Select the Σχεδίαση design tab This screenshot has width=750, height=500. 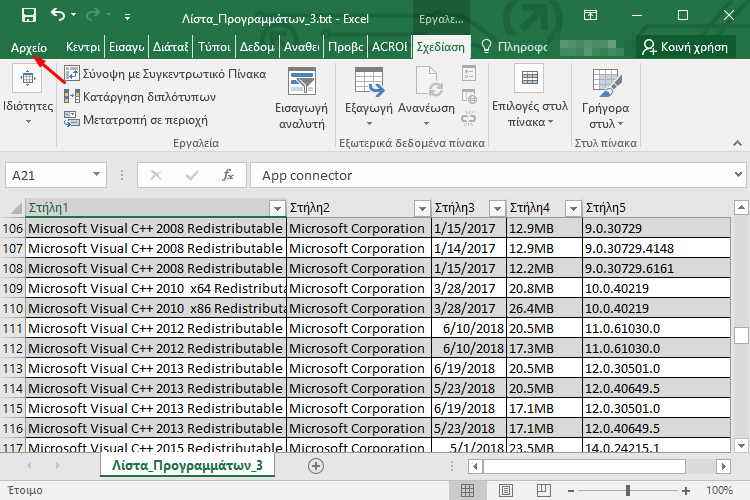(x=441, y=47)
